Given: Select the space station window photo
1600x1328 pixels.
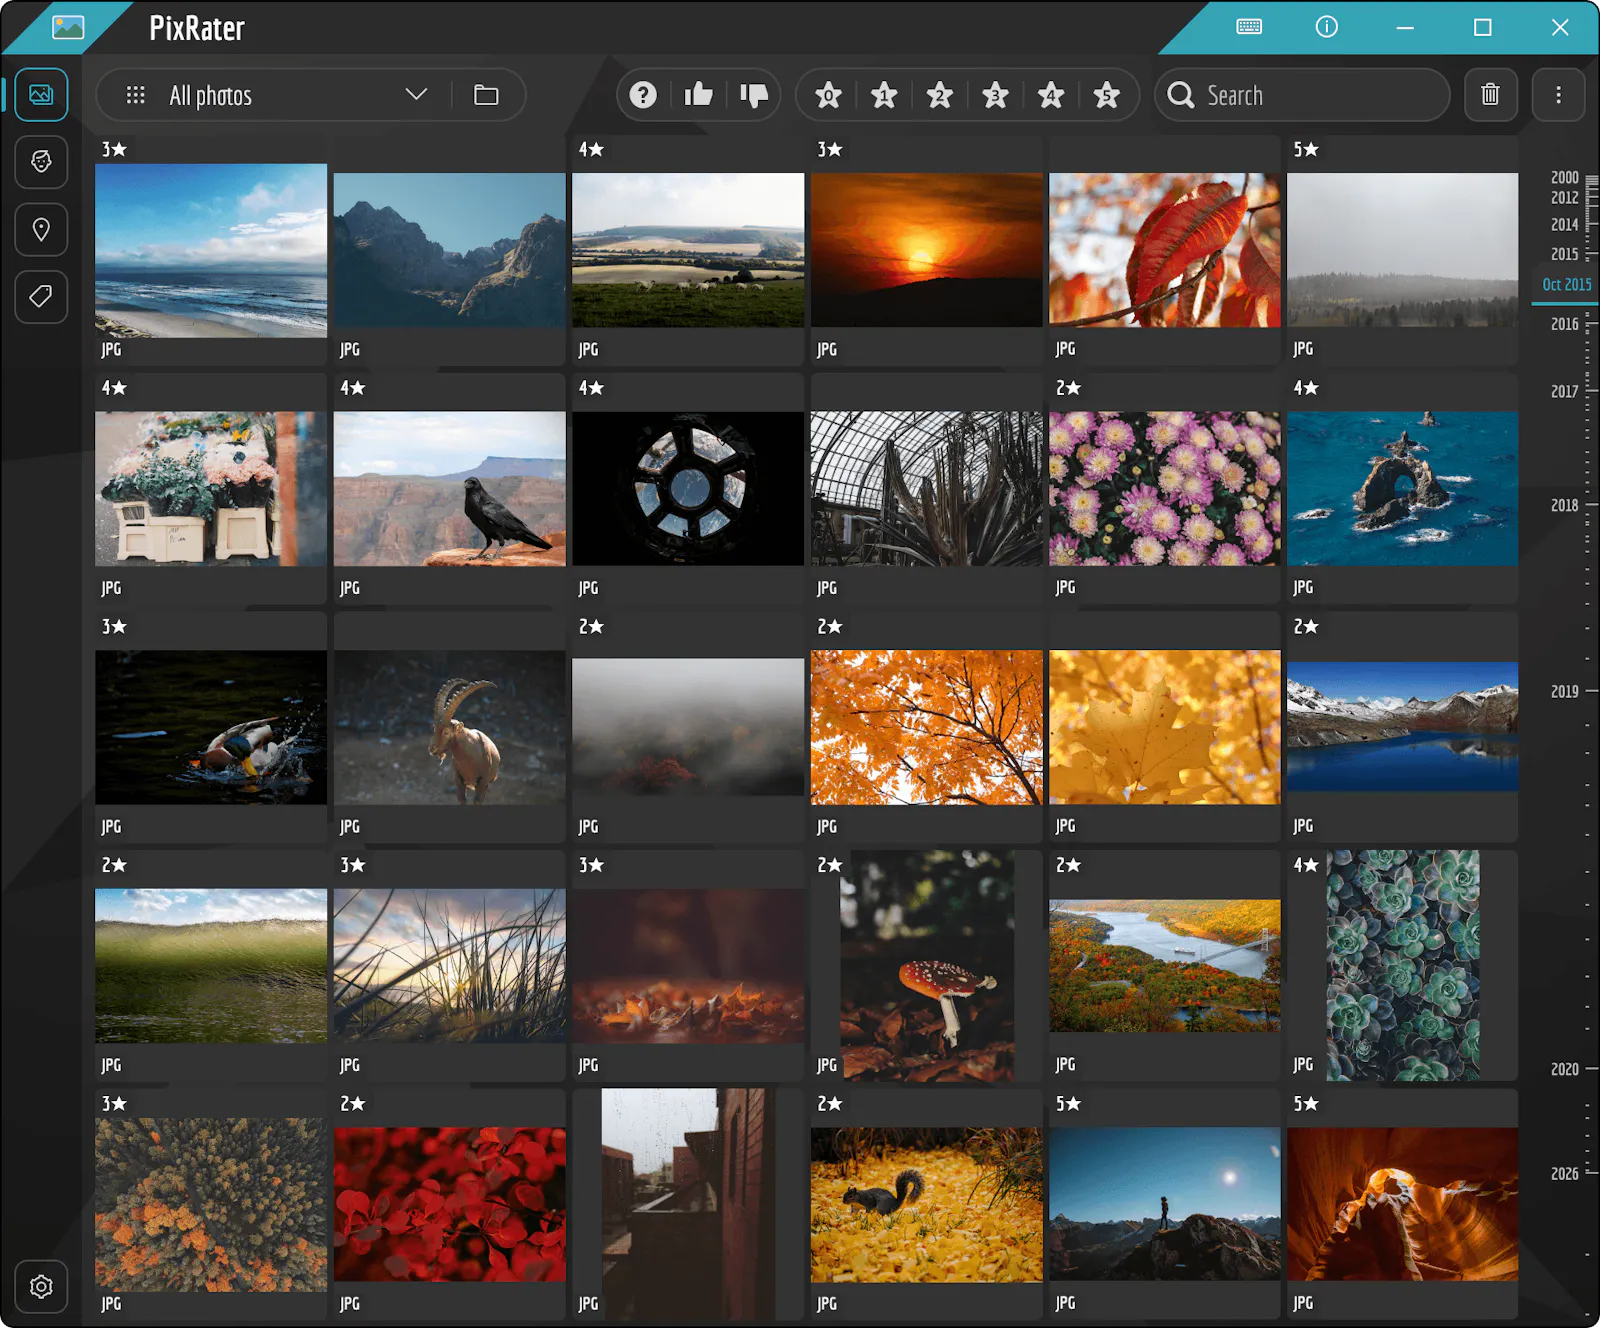Looking at the screenshot, I should [688, 489].
